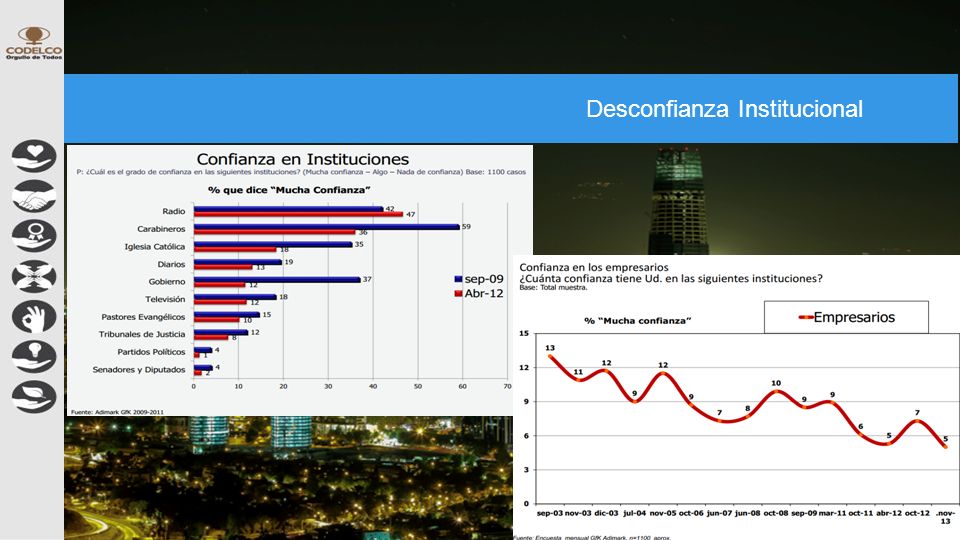The image size is (960, 540).
Task: Click the 'Gobierno' bar label
Action: [167, 282]
